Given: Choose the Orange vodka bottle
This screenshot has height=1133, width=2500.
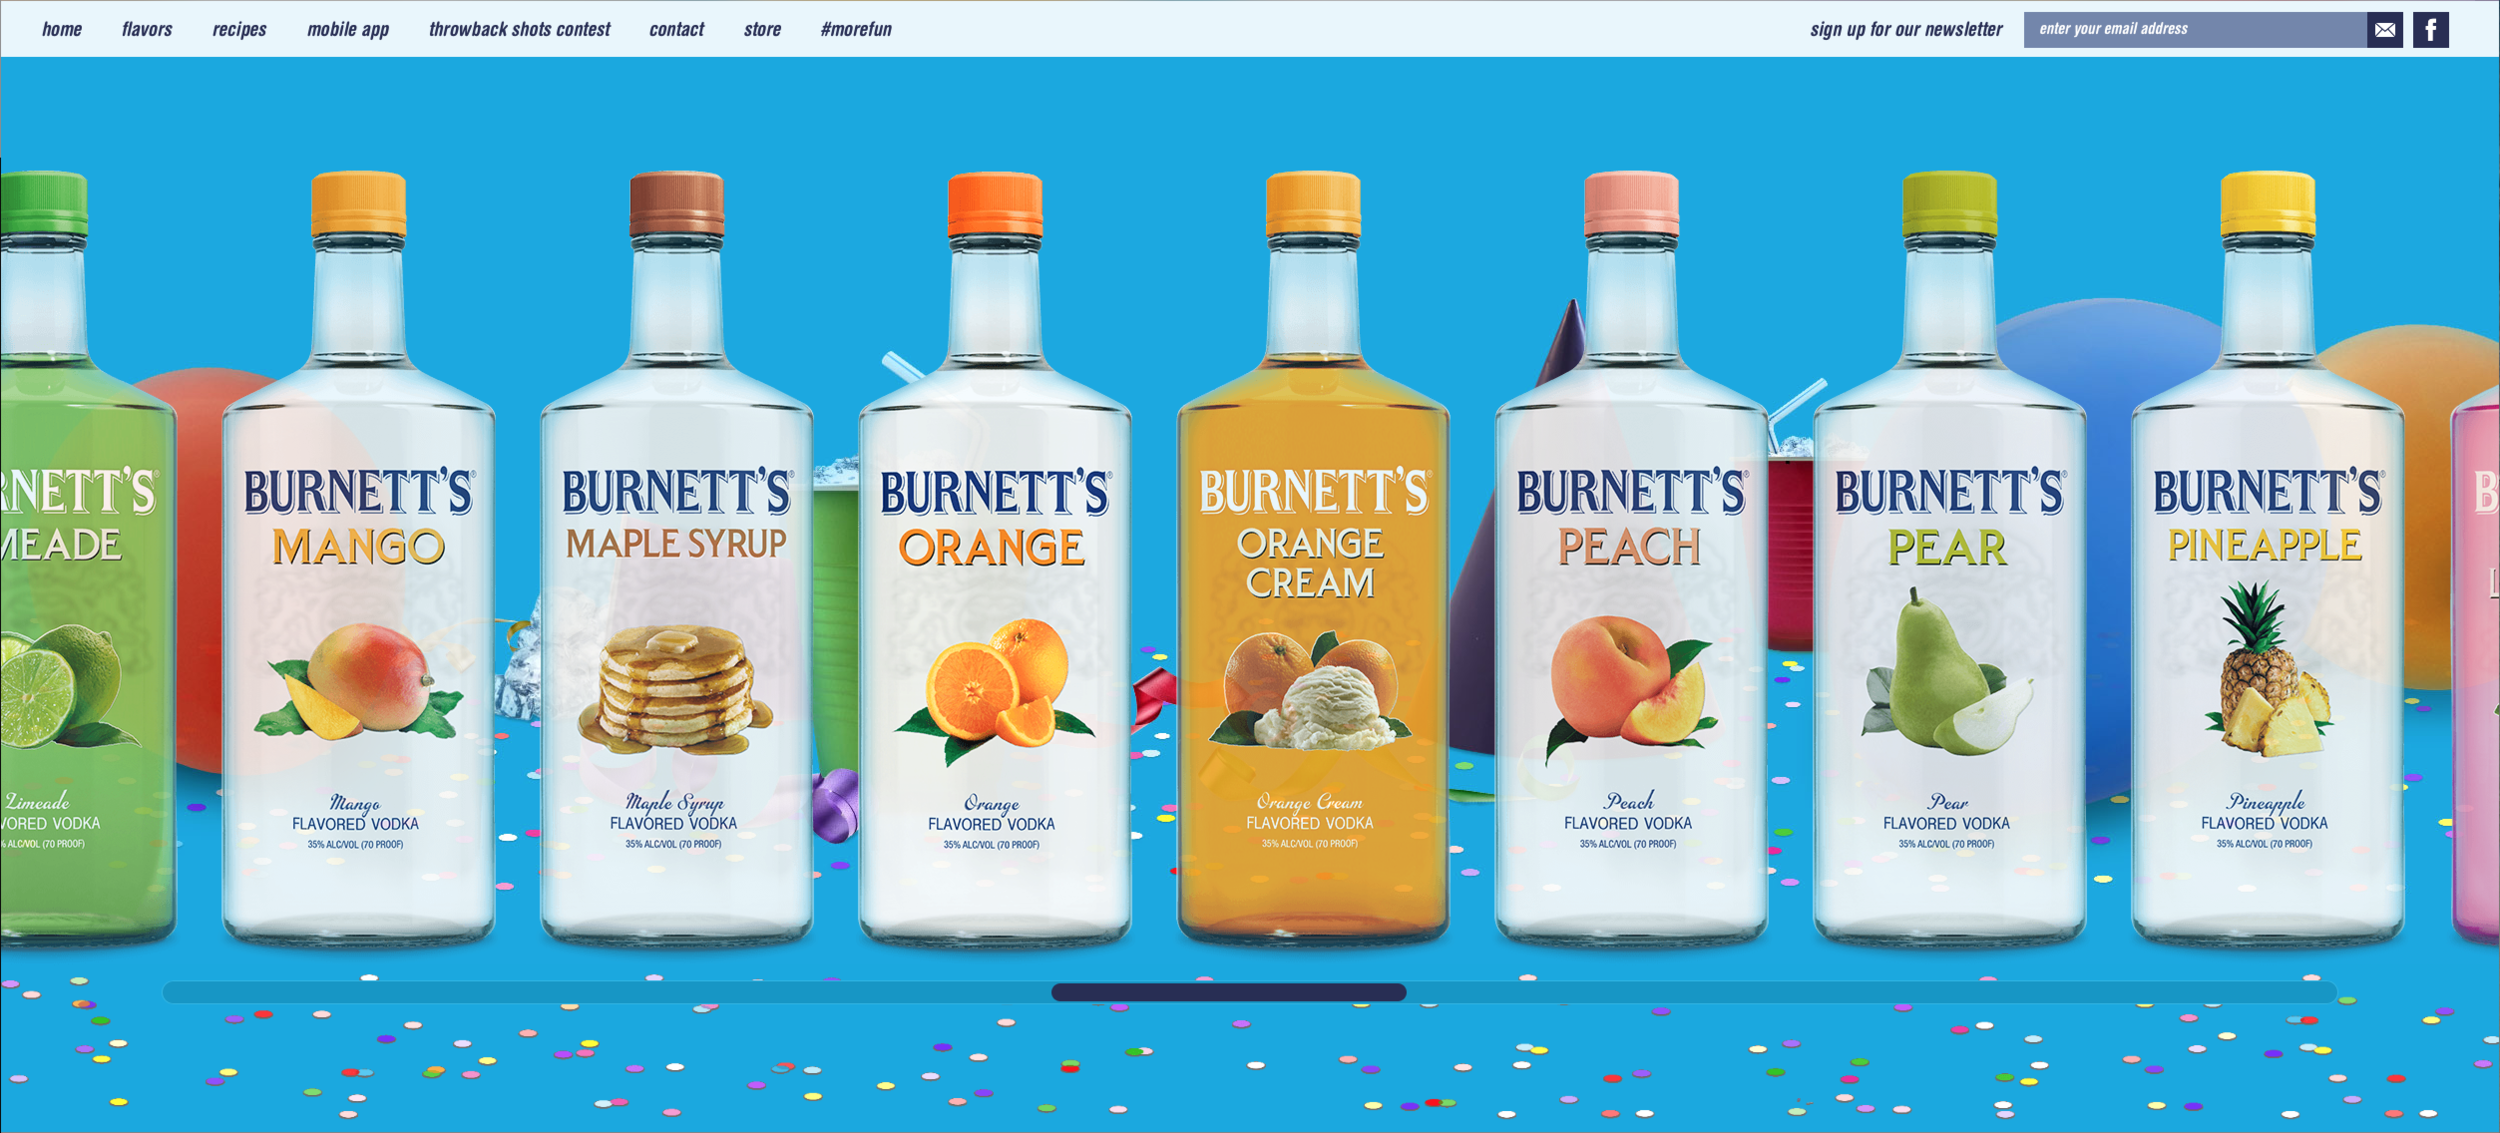Looking at the screenshot, I should (994, 558).
